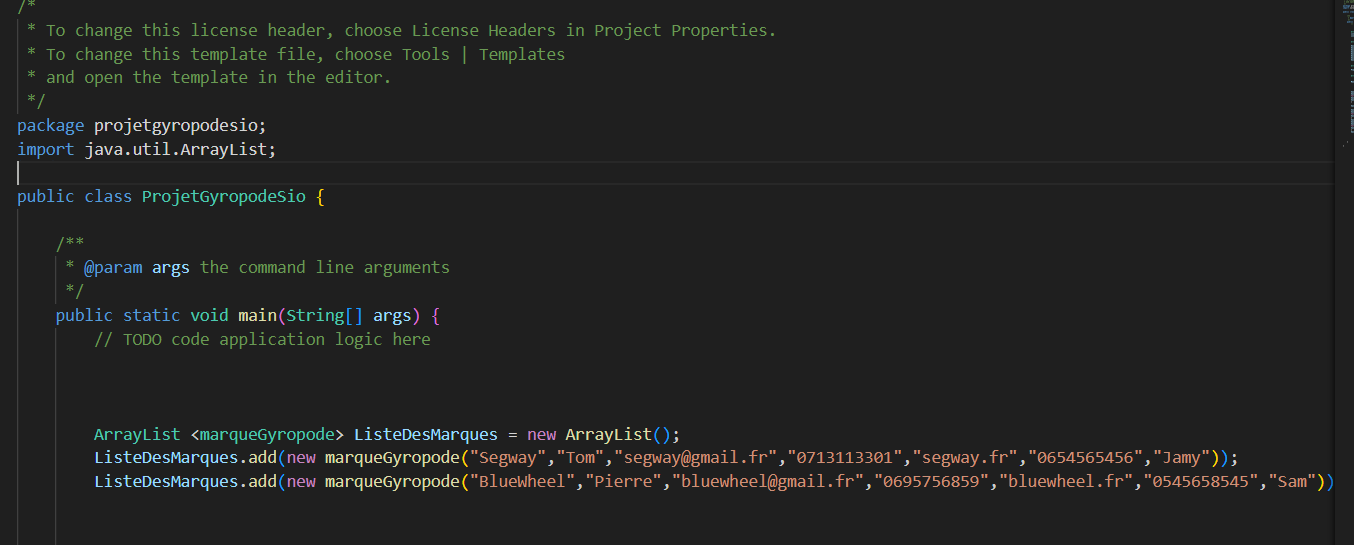Viewport: 1354px width, 545px height.
Task: Click "Project Properties" in the header comment
Action: click(x=682, y=30)
